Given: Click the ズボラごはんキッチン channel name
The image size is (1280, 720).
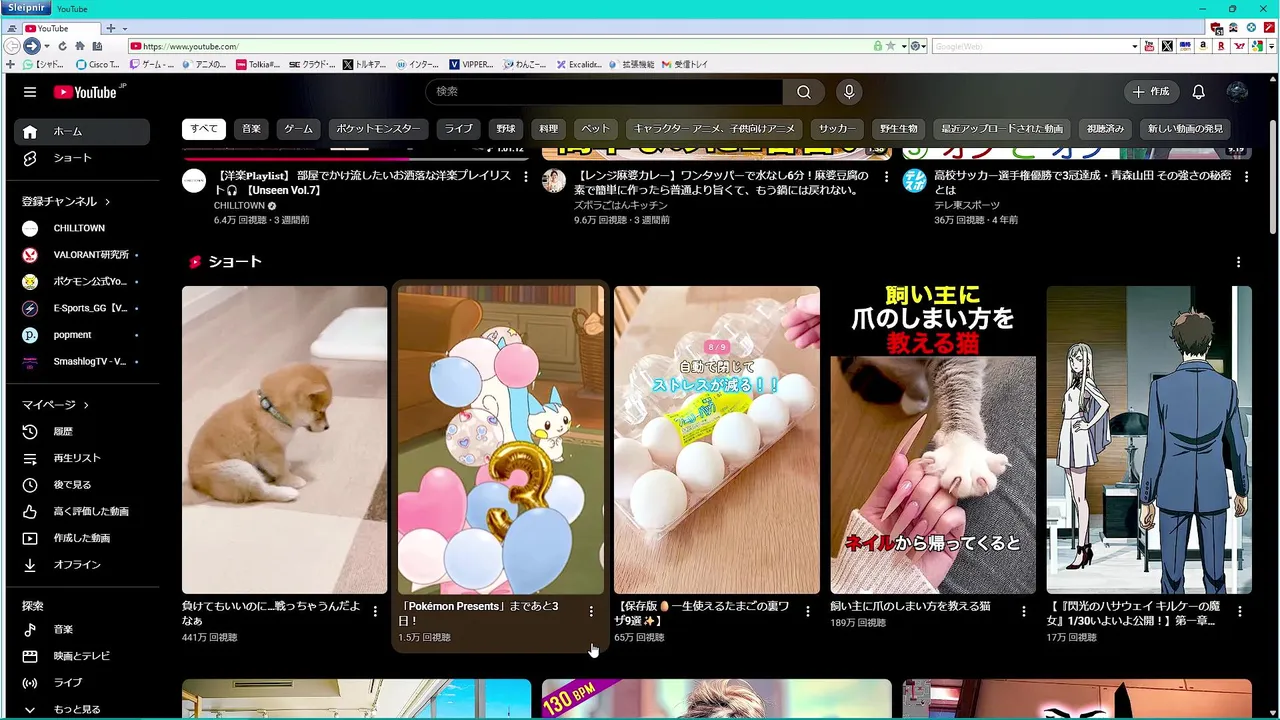Looking at the screenshot, I should [621, 205].
